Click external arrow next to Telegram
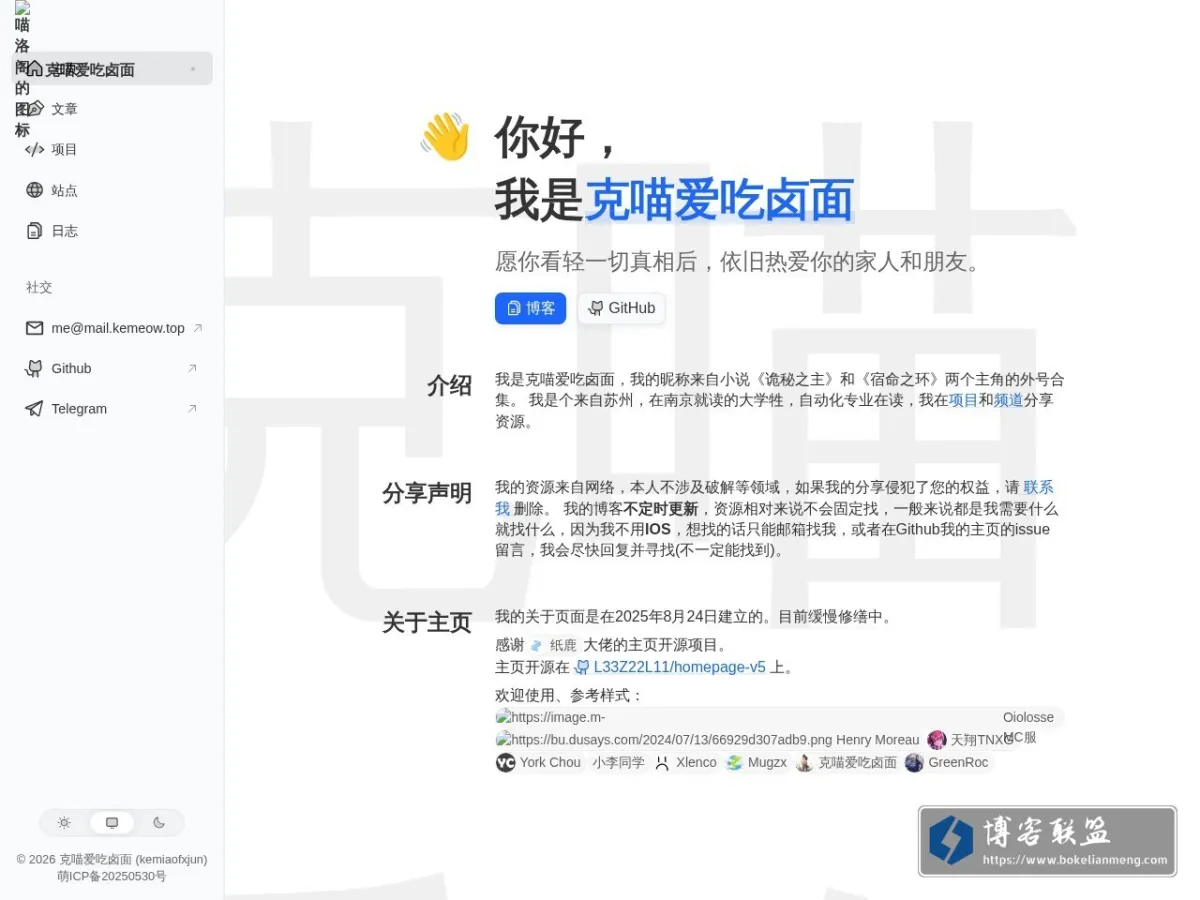 (x=193, y=409)
